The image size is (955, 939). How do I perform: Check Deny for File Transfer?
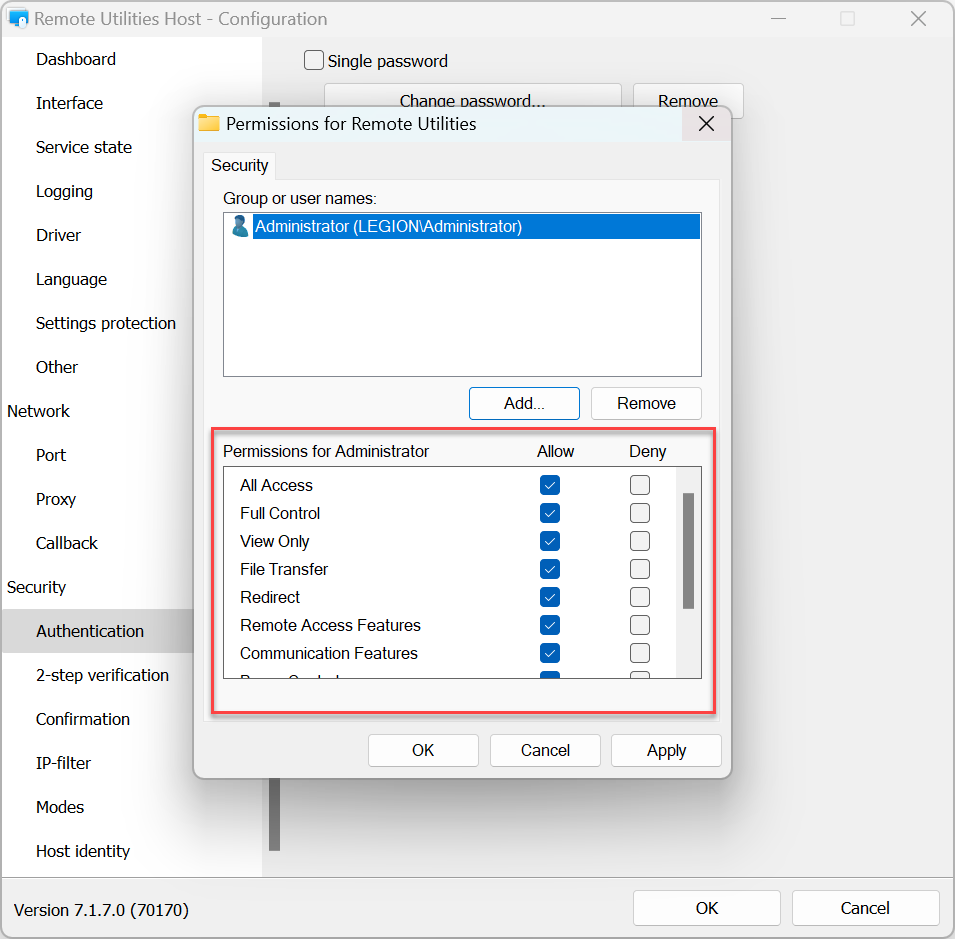(x=640, y=569)
